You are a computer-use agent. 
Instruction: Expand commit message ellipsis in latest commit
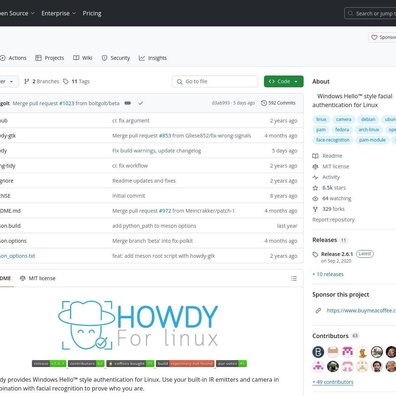click(128, 103)
